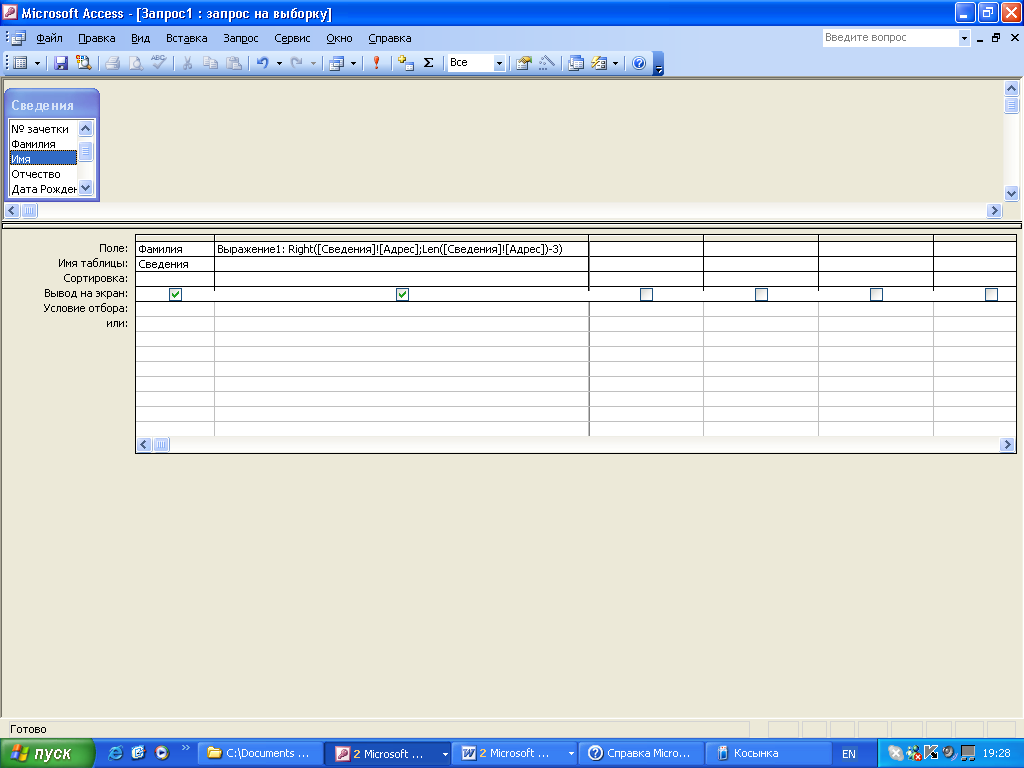Select 'Имя' field in Сведения list

[43, 159]
